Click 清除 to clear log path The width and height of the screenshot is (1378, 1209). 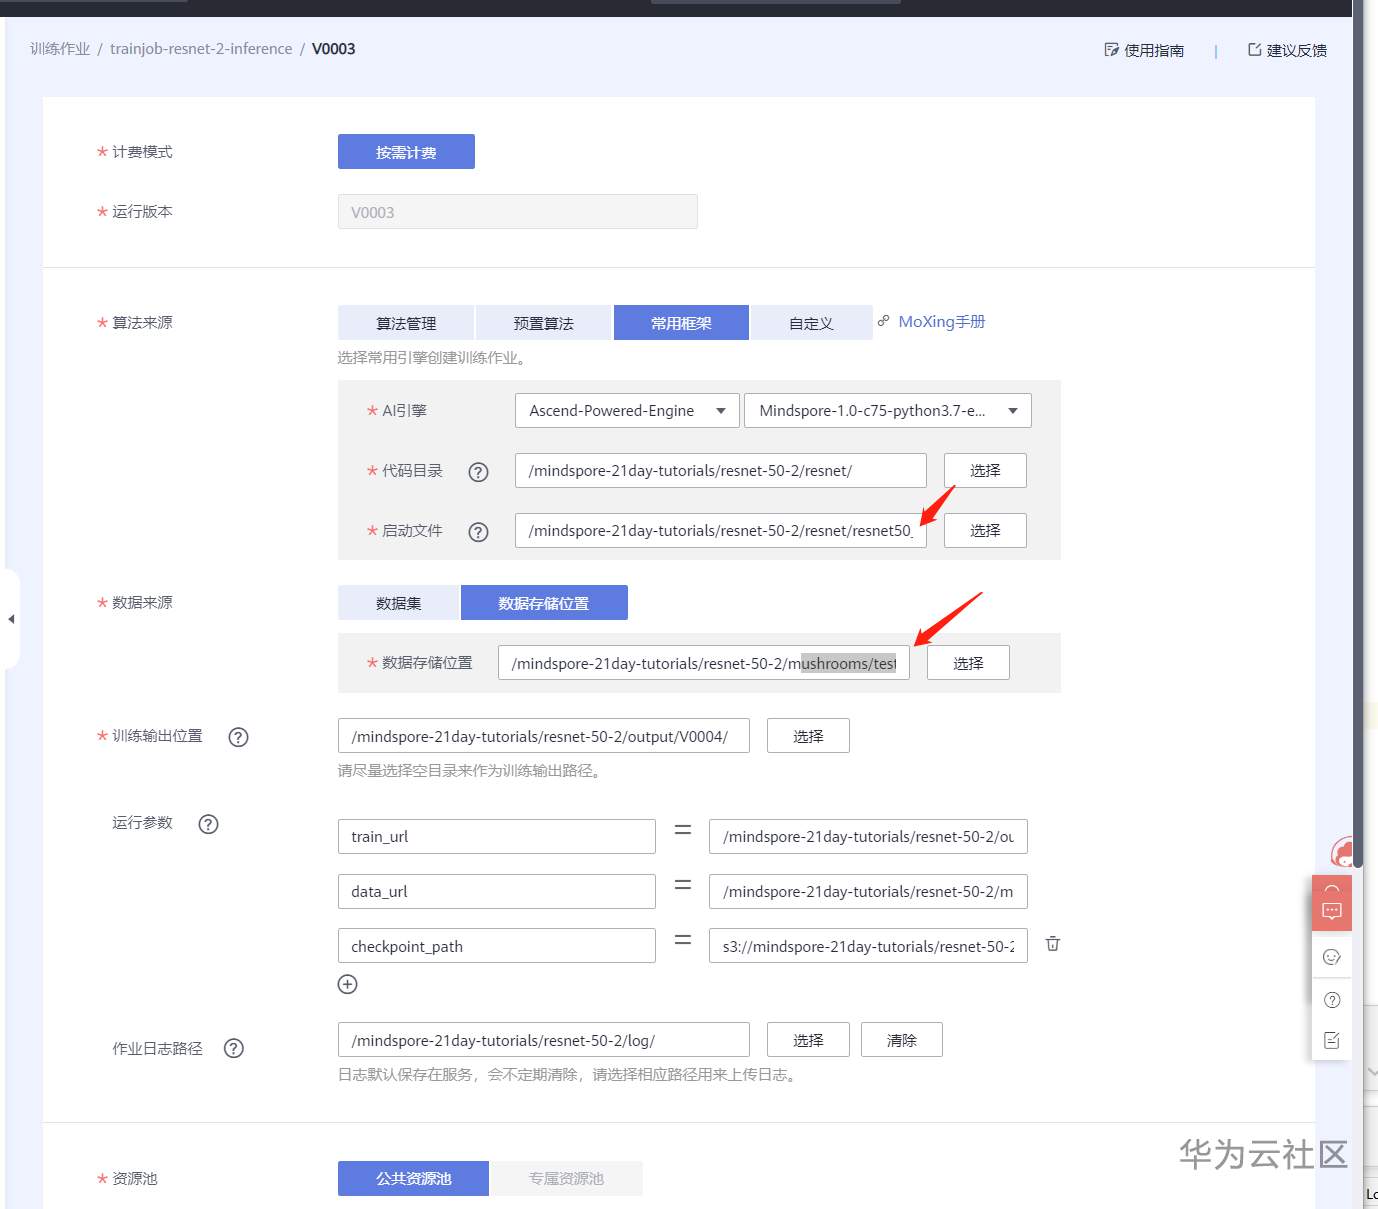tap(902, 1040)
